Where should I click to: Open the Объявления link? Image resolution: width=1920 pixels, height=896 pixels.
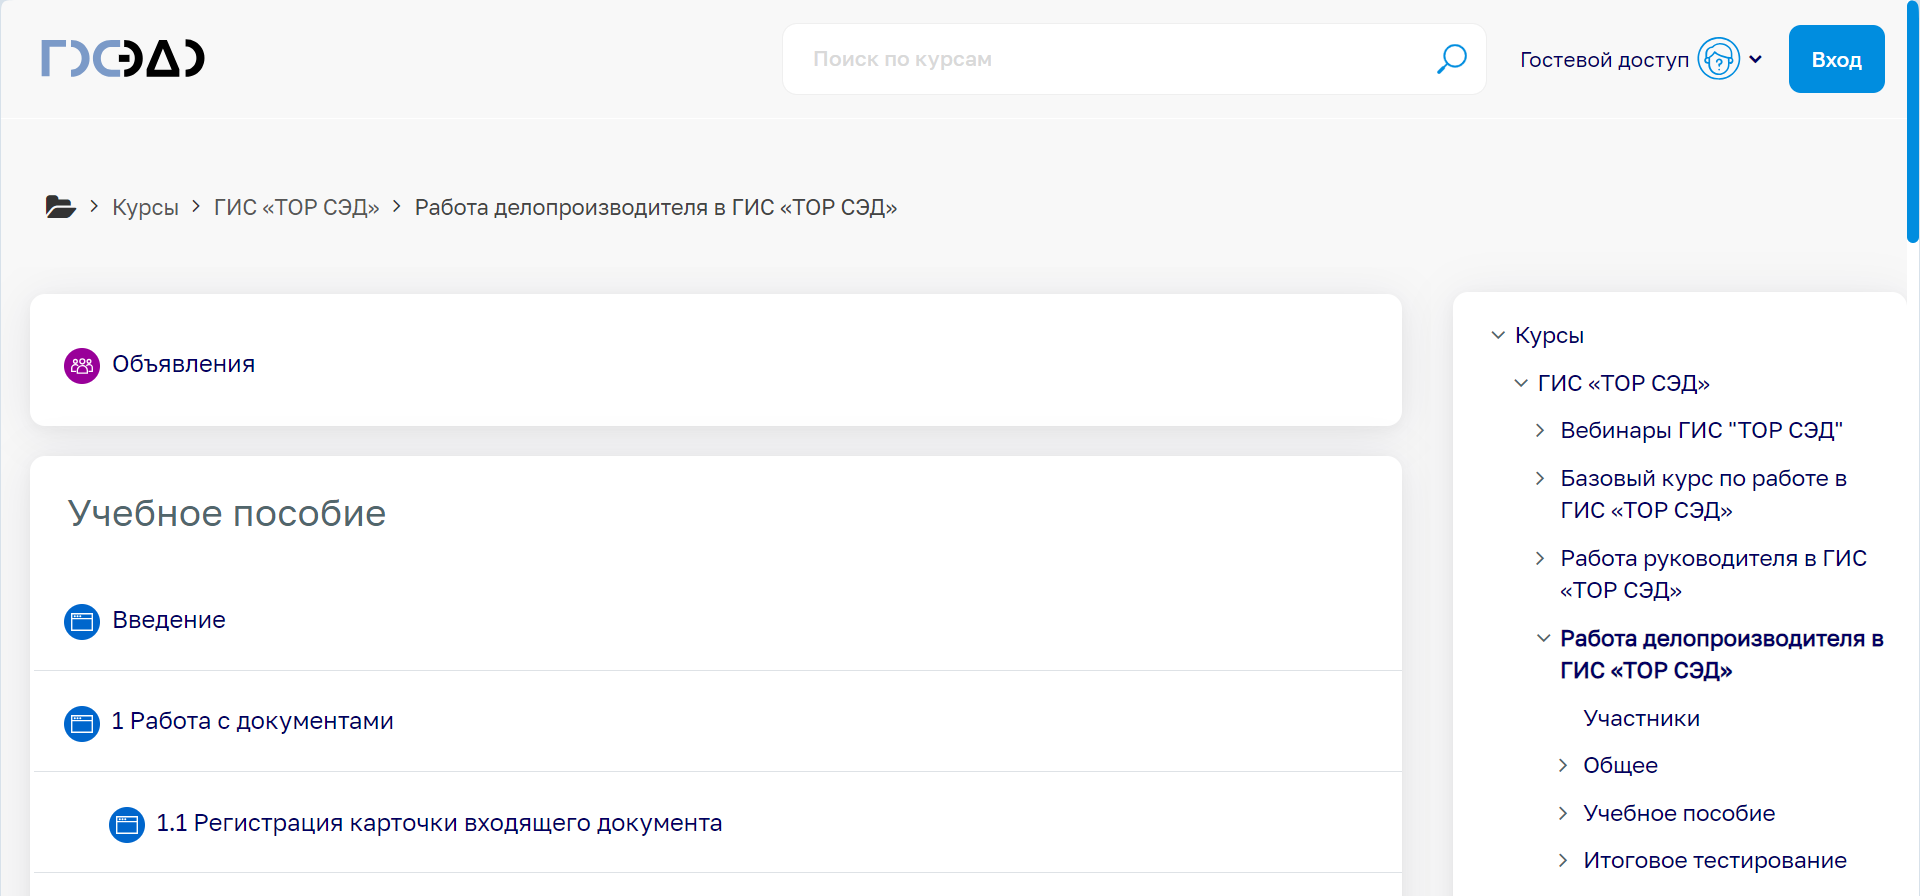pyautogui.click(x=183, y=364)
